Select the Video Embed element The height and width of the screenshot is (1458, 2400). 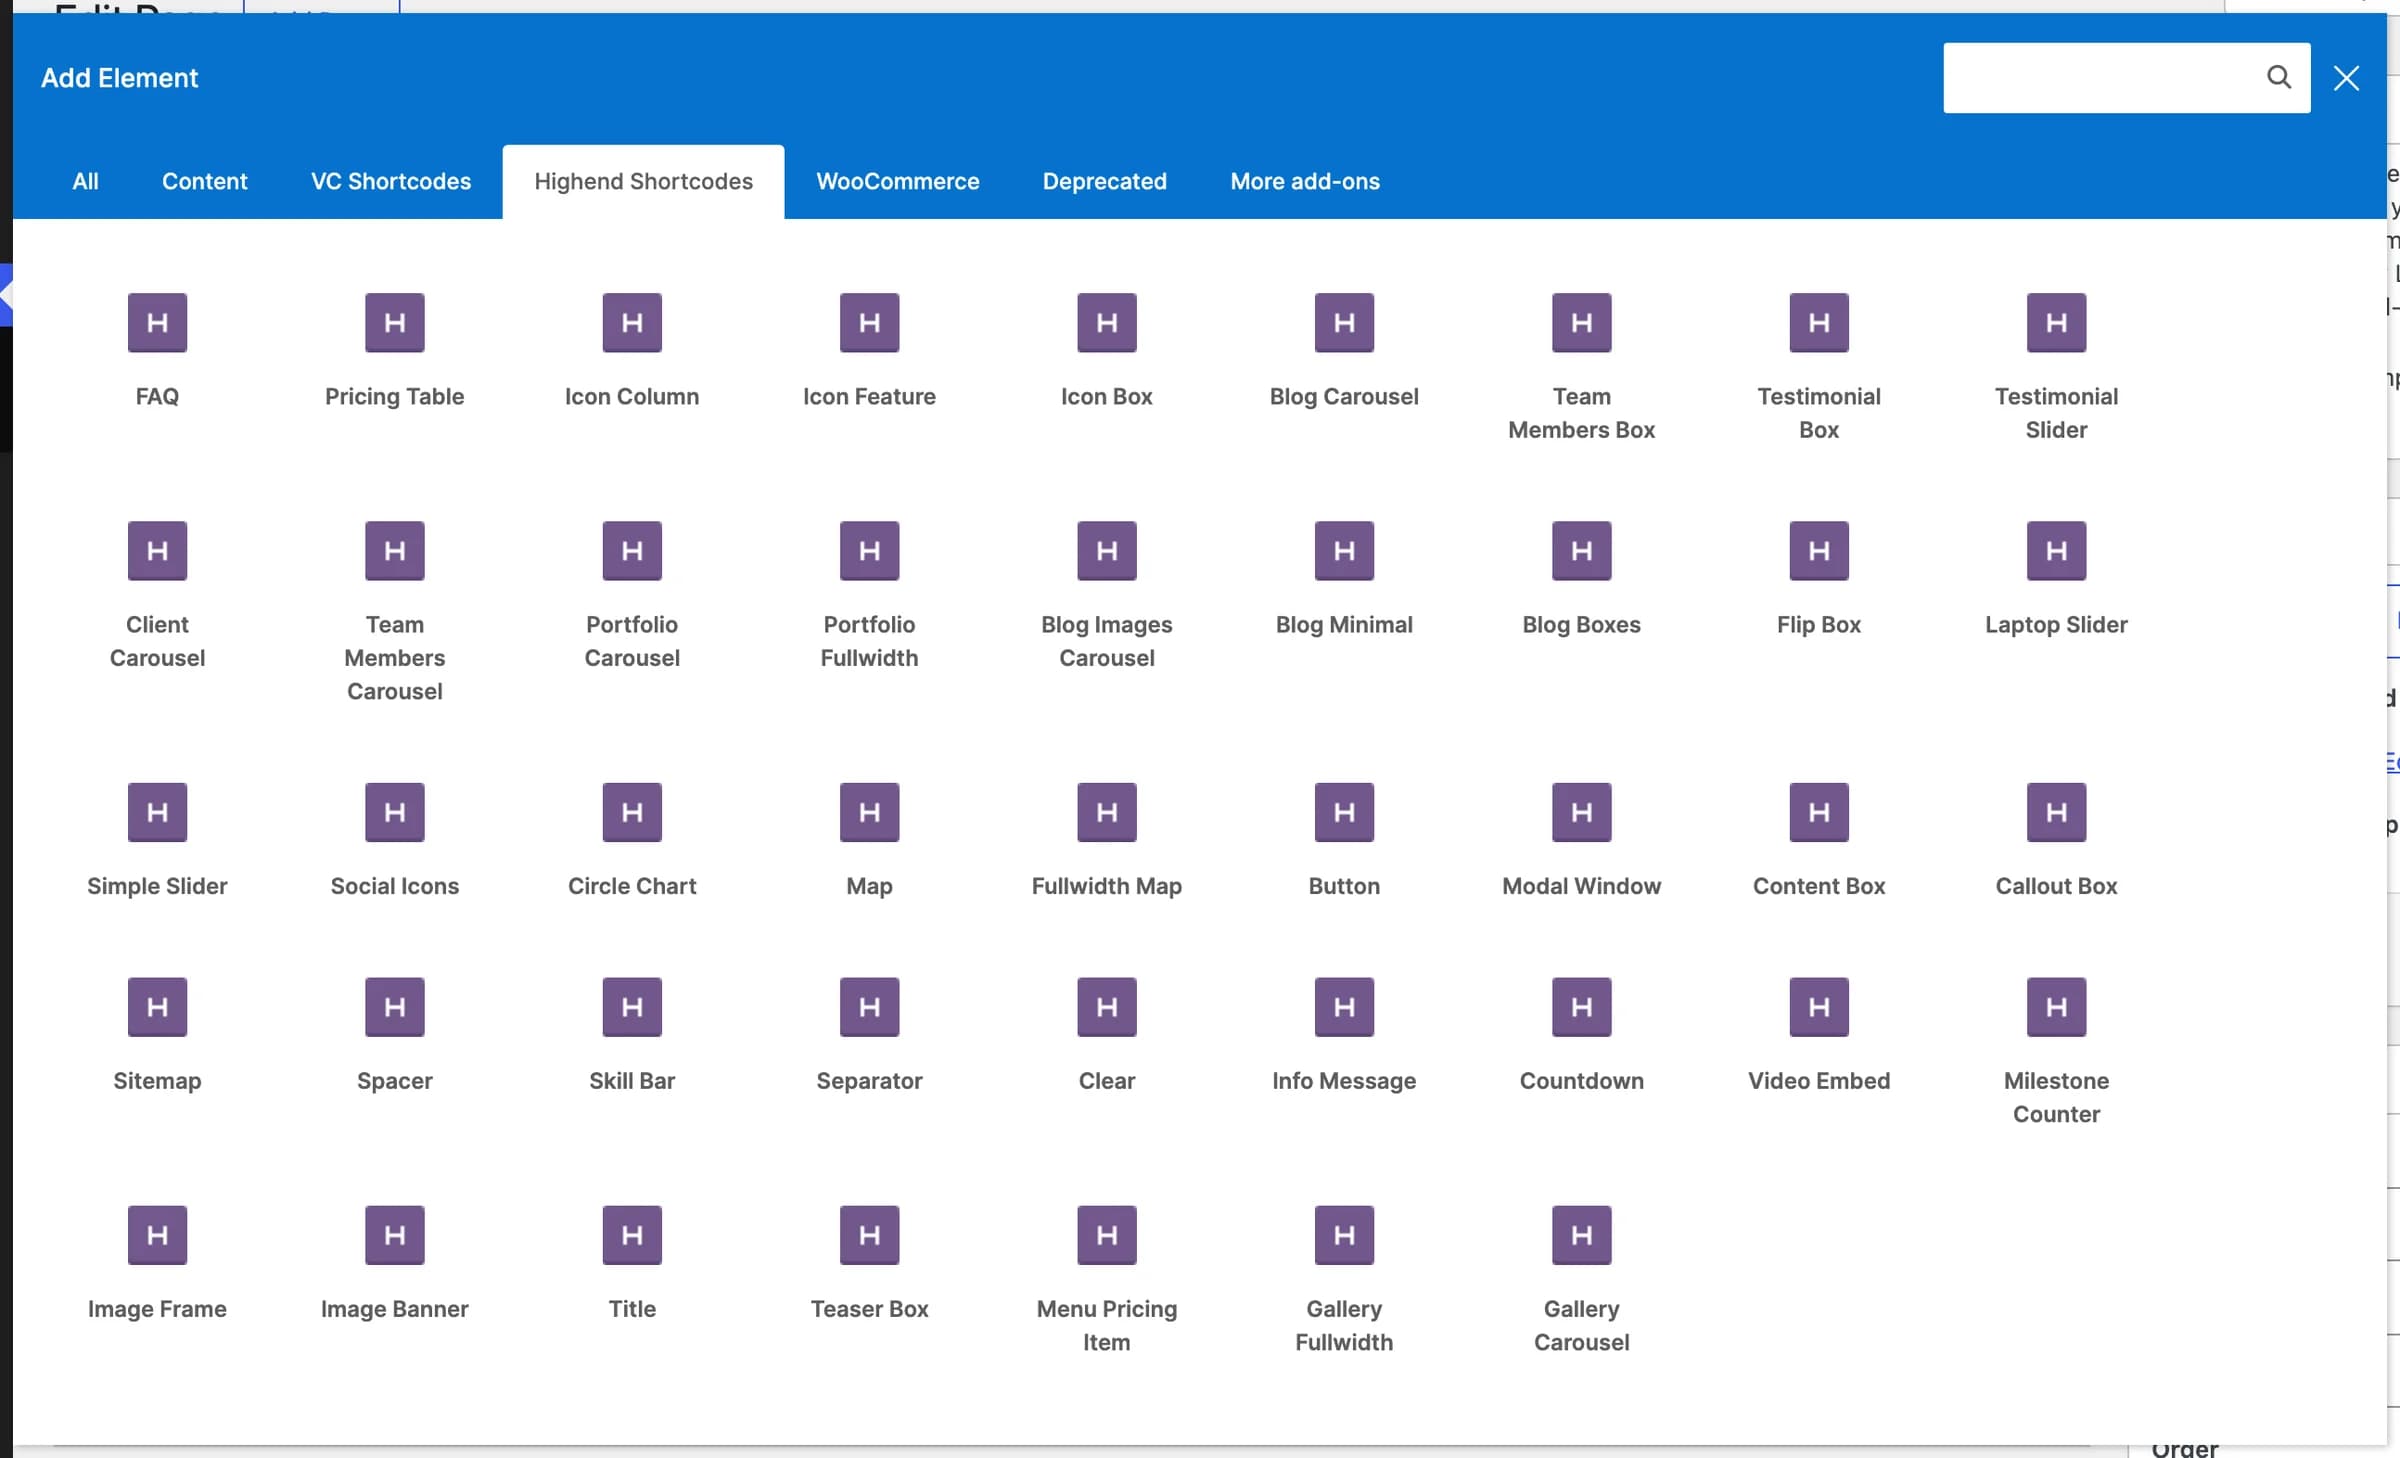click(x=1819, y=1035)
